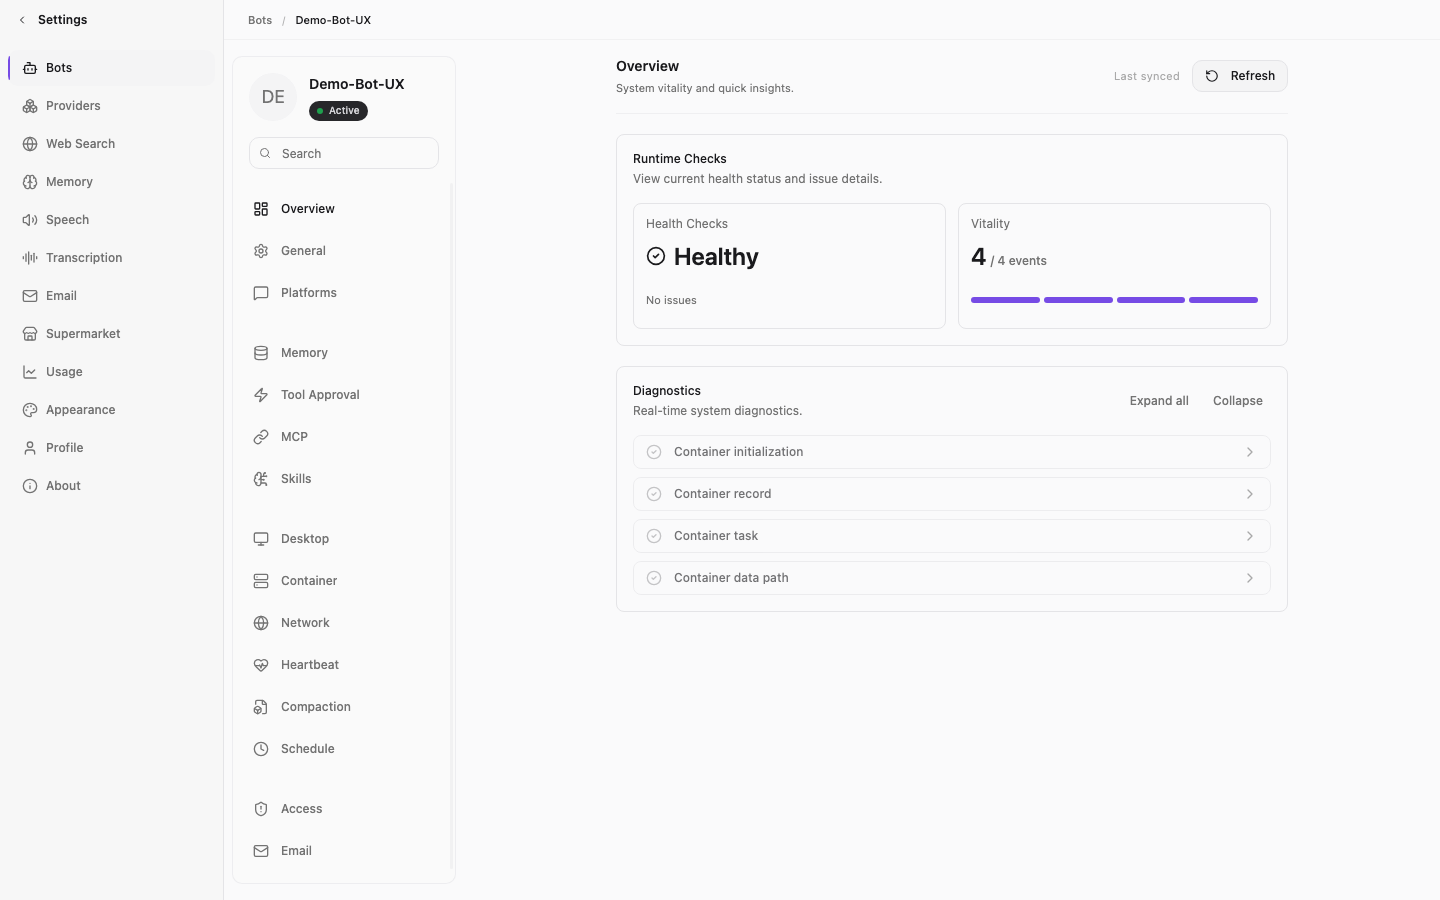Click the 'No issues' text

(x=671, y=300)
